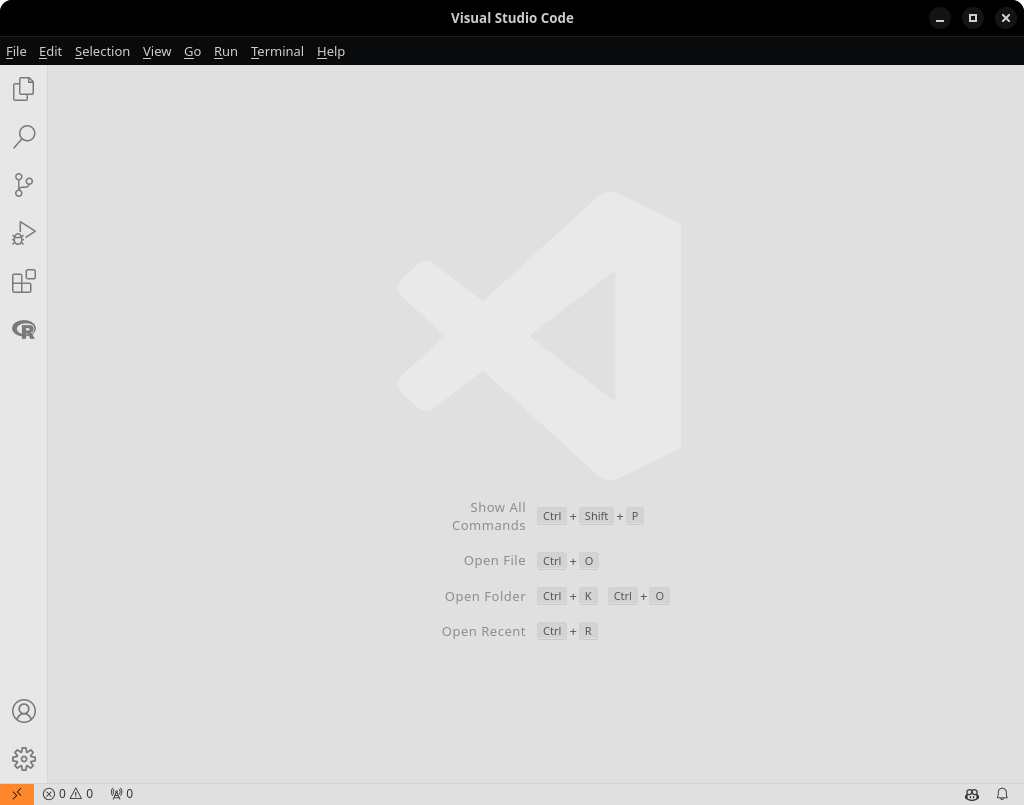Image resolution: width=1024 pixels, height=805 pixels.
Task: Open Problems via errors and warnings counter
Action: 68,794
